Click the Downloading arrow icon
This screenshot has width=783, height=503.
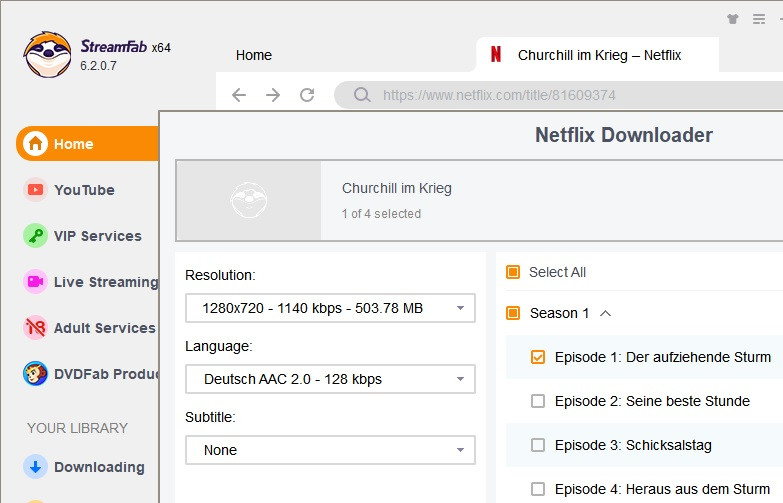coord(35,467)
